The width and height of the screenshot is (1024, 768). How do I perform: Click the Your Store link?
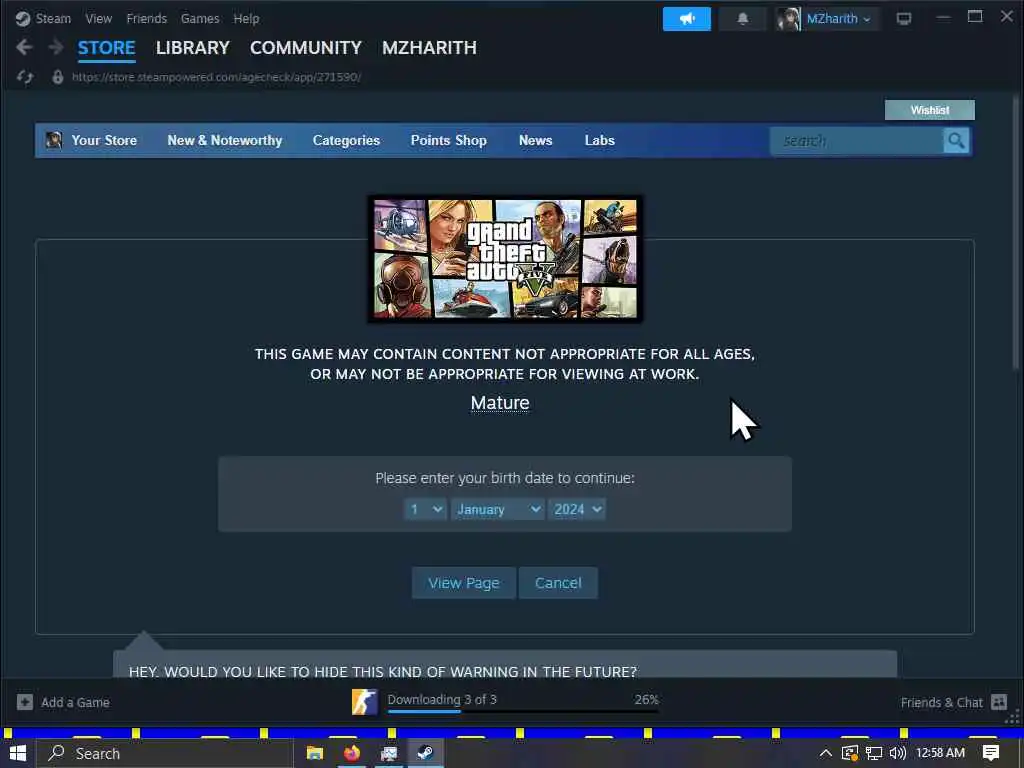[x=104, y=140]
